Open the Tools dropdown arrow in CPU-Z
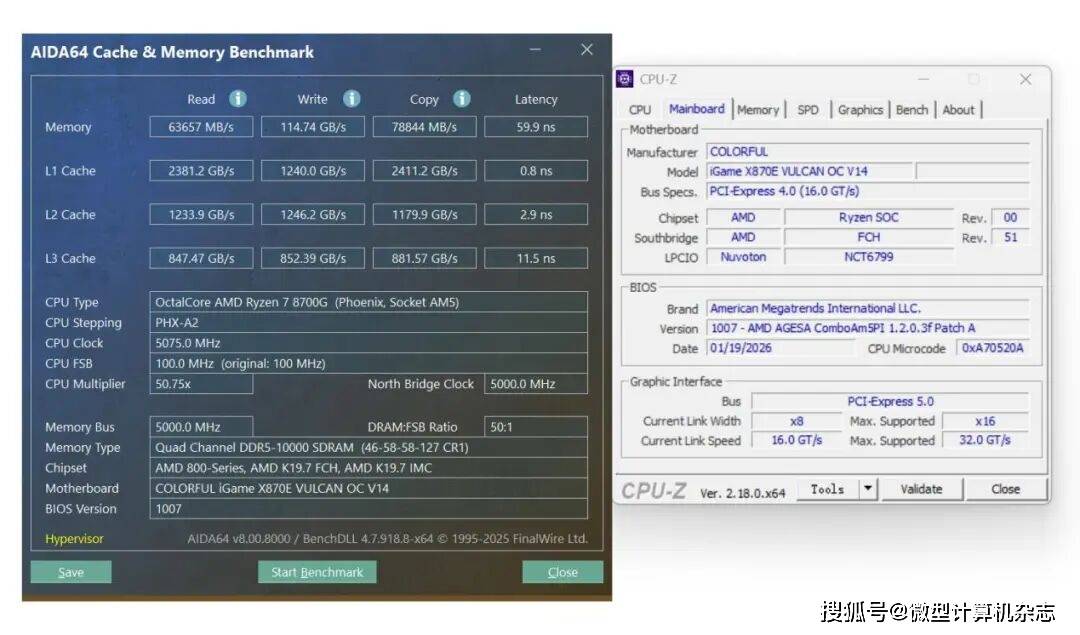This screenshot has height=635, width=1080. click(x=868, y=489)
